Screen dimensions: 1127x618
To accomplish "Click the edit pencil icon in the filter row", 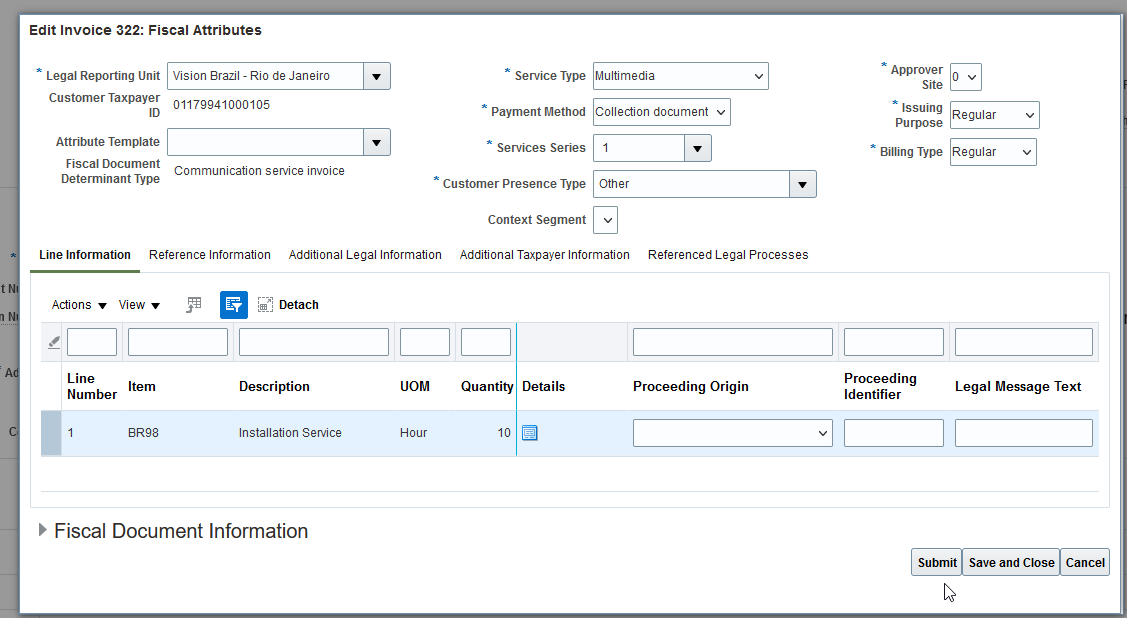I will pos(53,341).
